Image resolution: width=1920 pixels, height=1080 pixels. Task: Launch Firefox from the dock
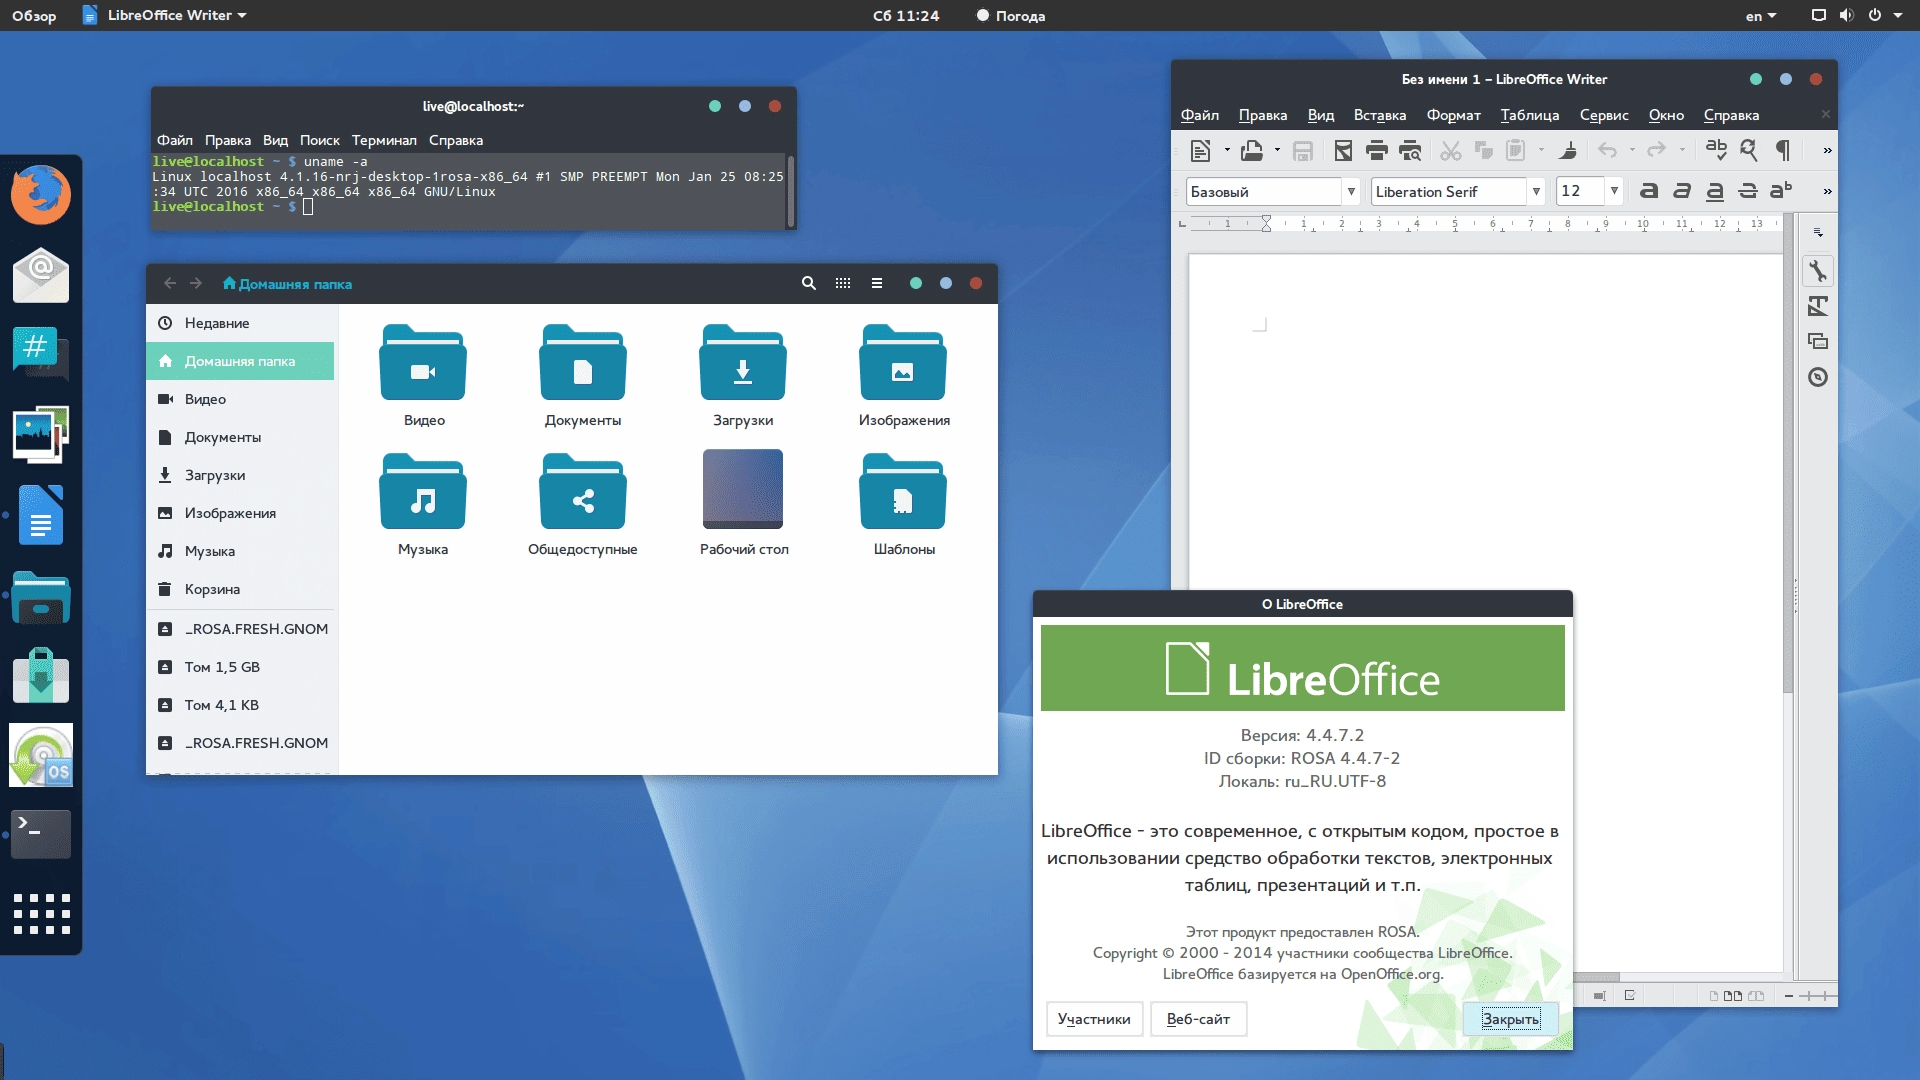pos(41,195)
